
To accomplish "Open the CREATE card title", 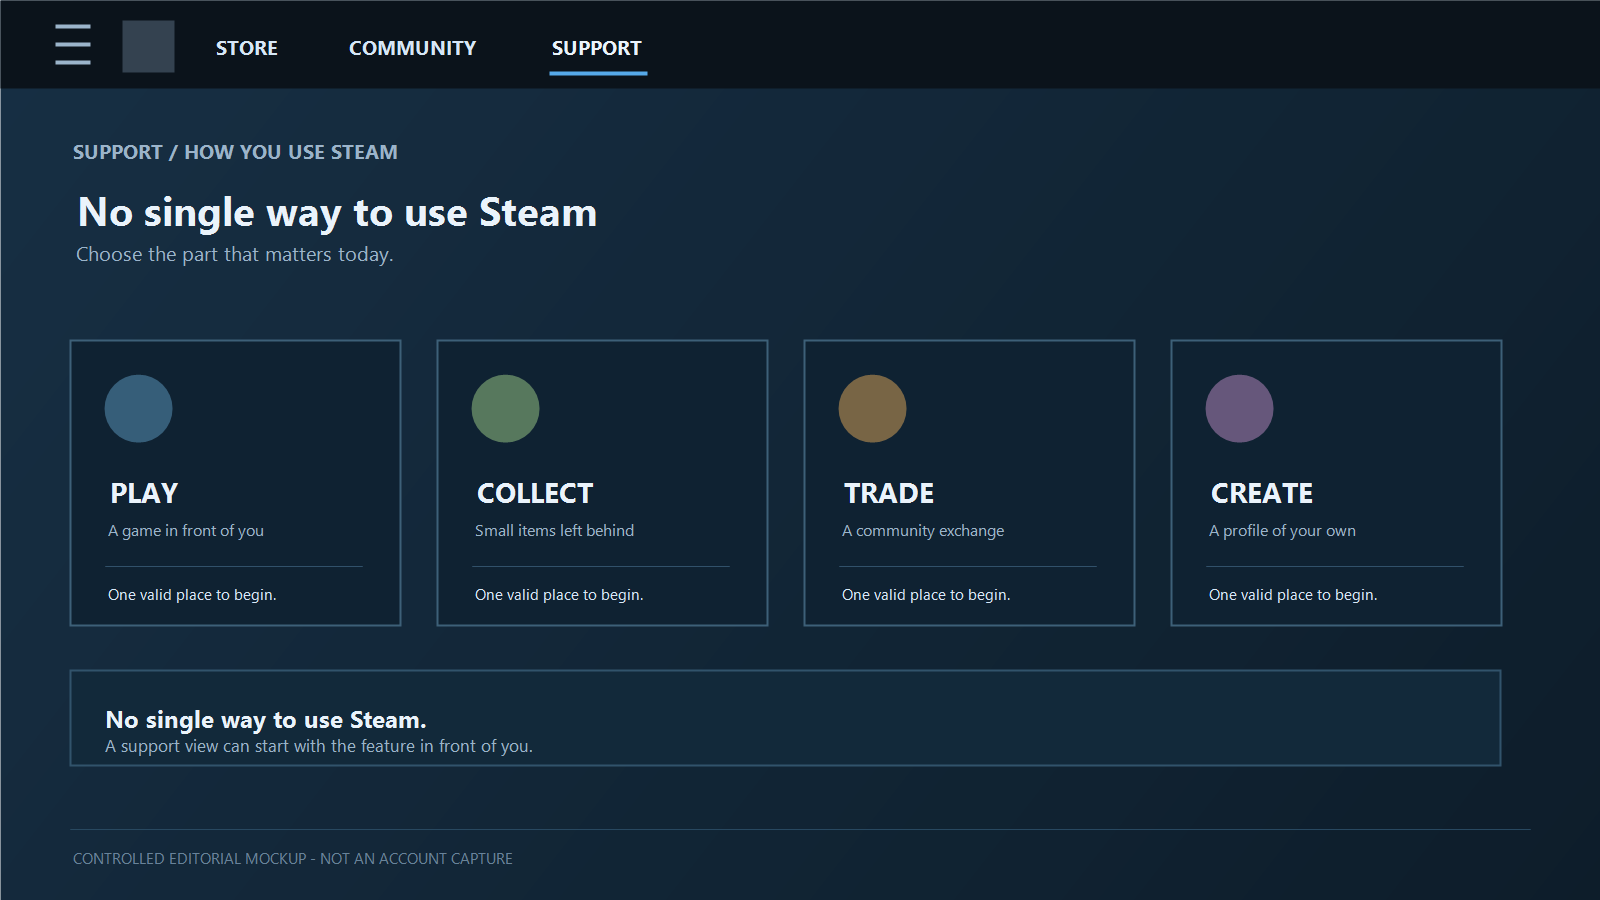I will pyautogui.click(x=1262, y=493).
